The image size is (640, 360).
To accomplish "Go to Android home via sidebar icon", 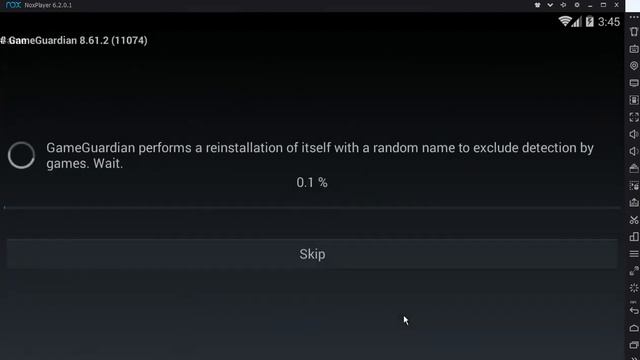I will coord(633,328).
